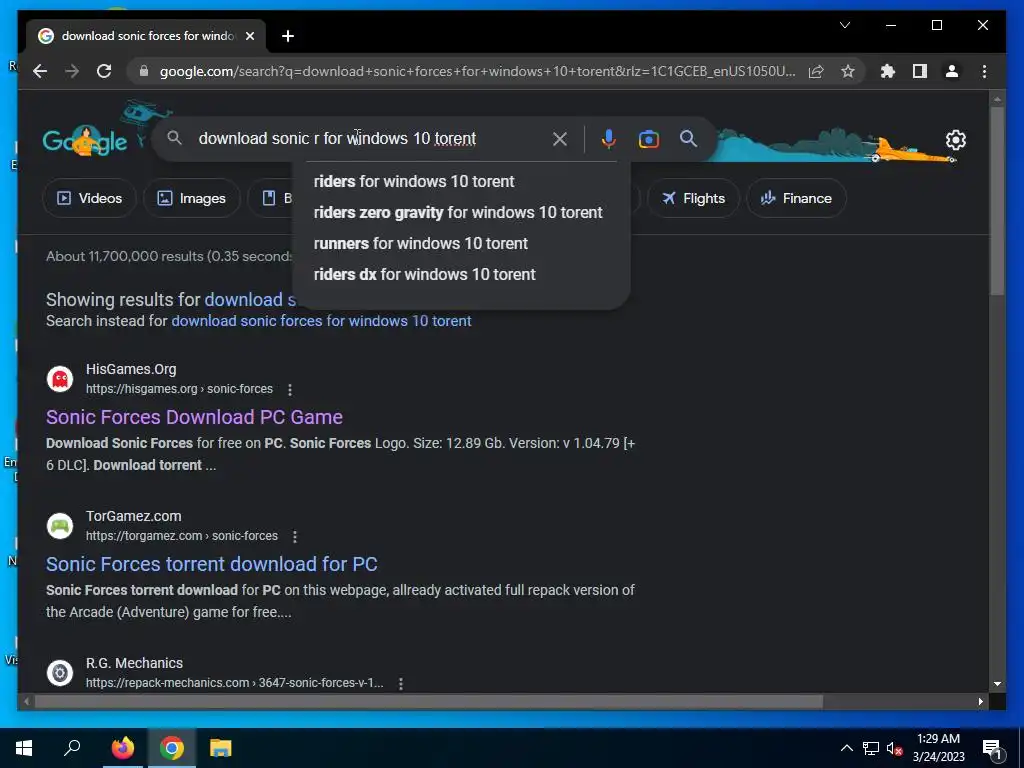Click the HisGames.Org site favicon
The width and height of the screenshot is (1024, 768).
click(x=60, y=379)
